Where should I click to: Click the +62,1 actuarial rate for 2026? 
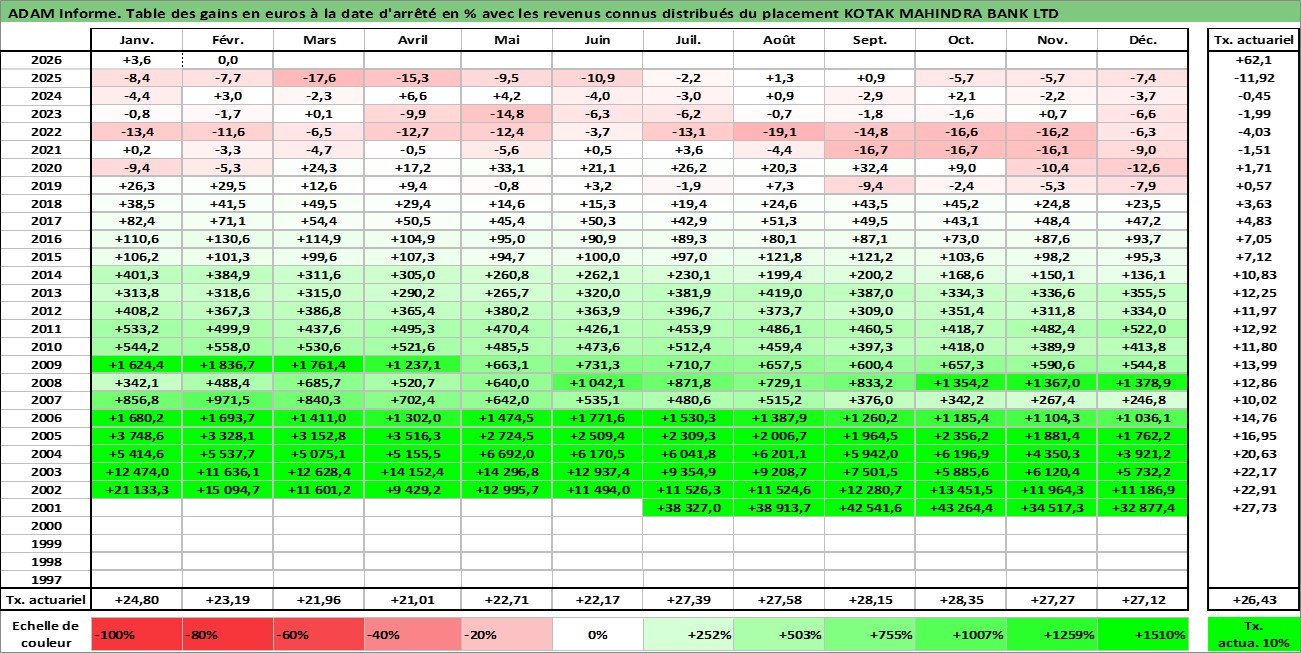1253,60
